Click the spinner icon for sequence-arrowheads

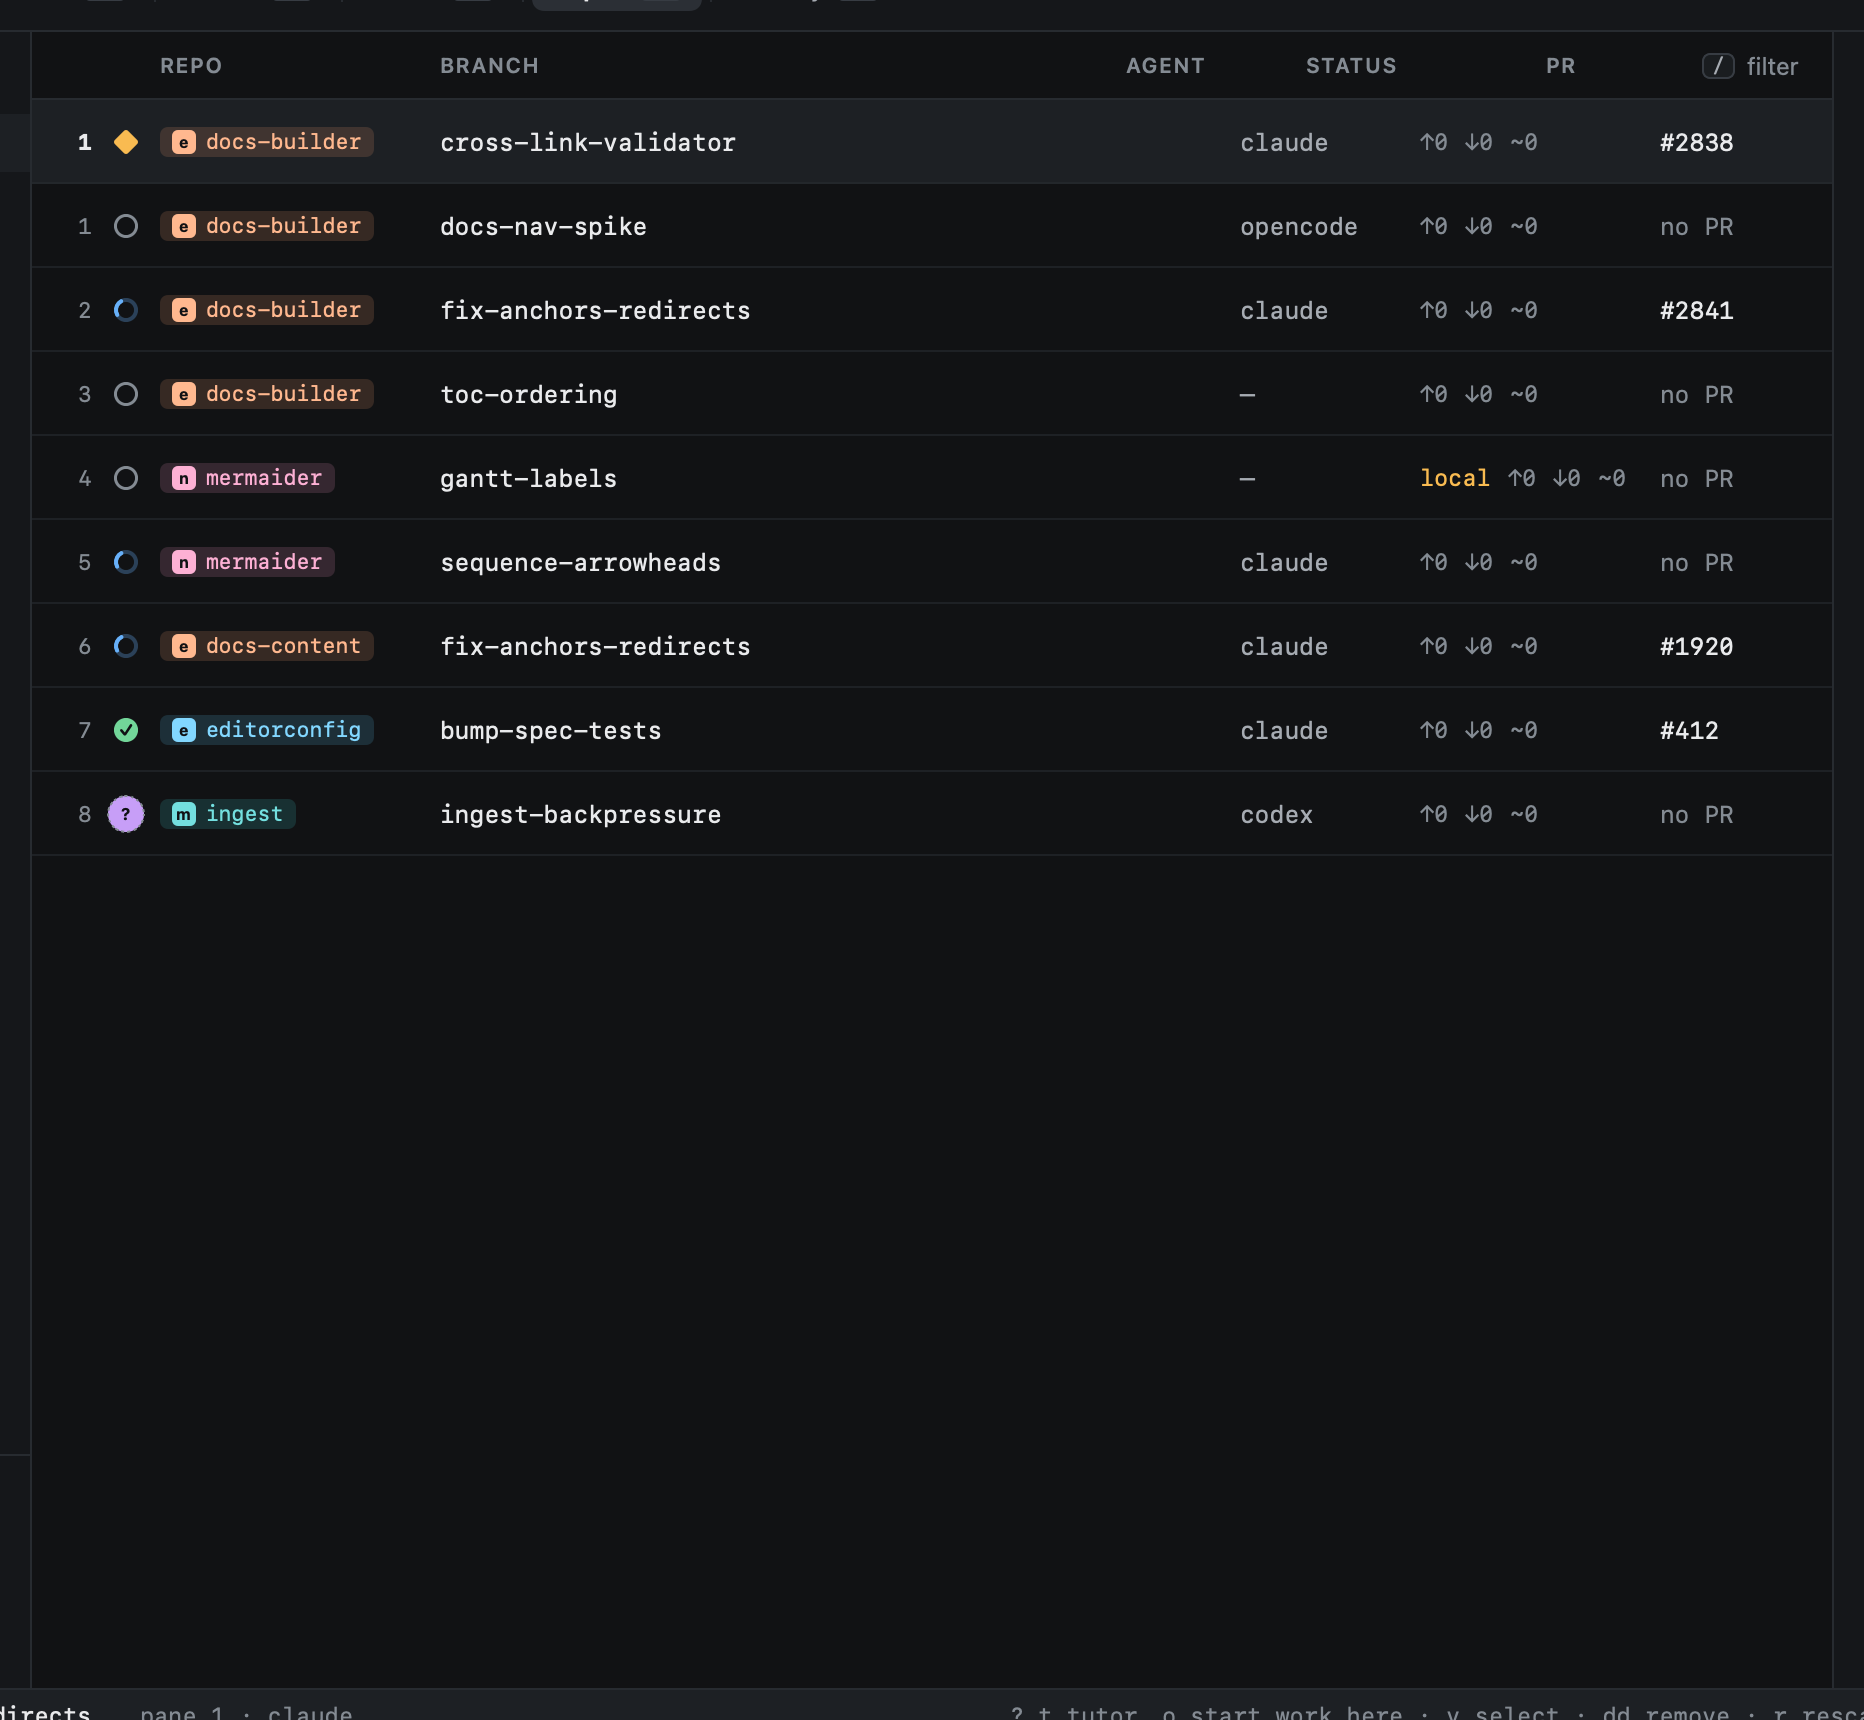(126, 562)
